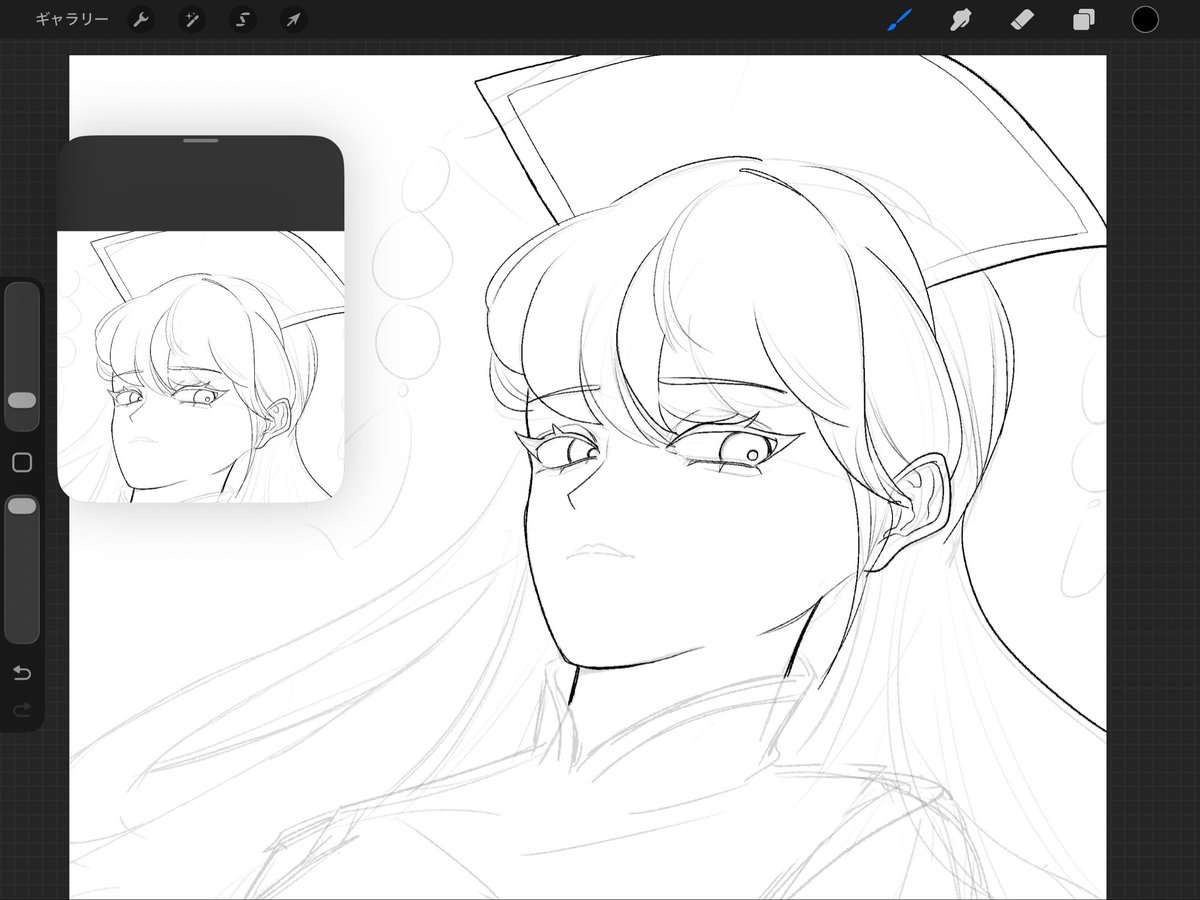1200x900 pixels.
Task: Redo the undone stroke
Action: tap(22, 711)
